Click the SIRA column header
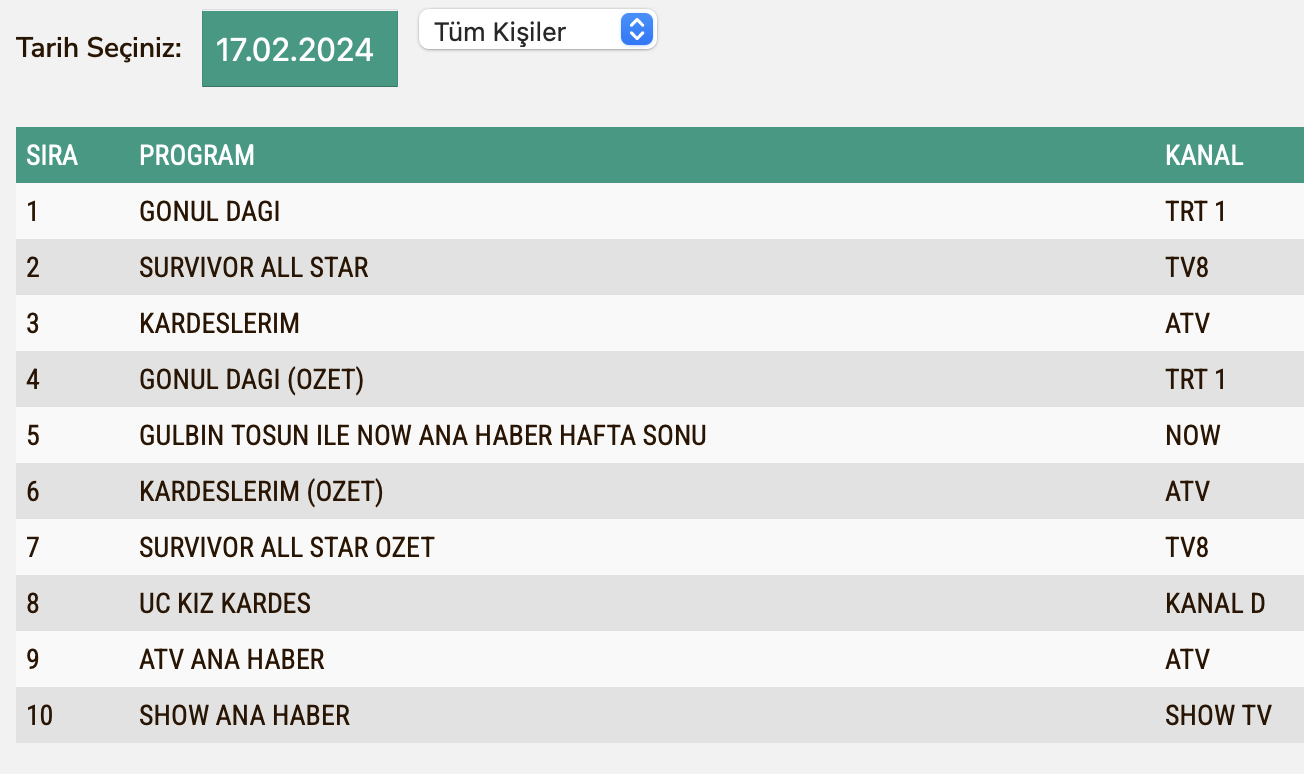 pyautogui.click(x=52, y=155)
